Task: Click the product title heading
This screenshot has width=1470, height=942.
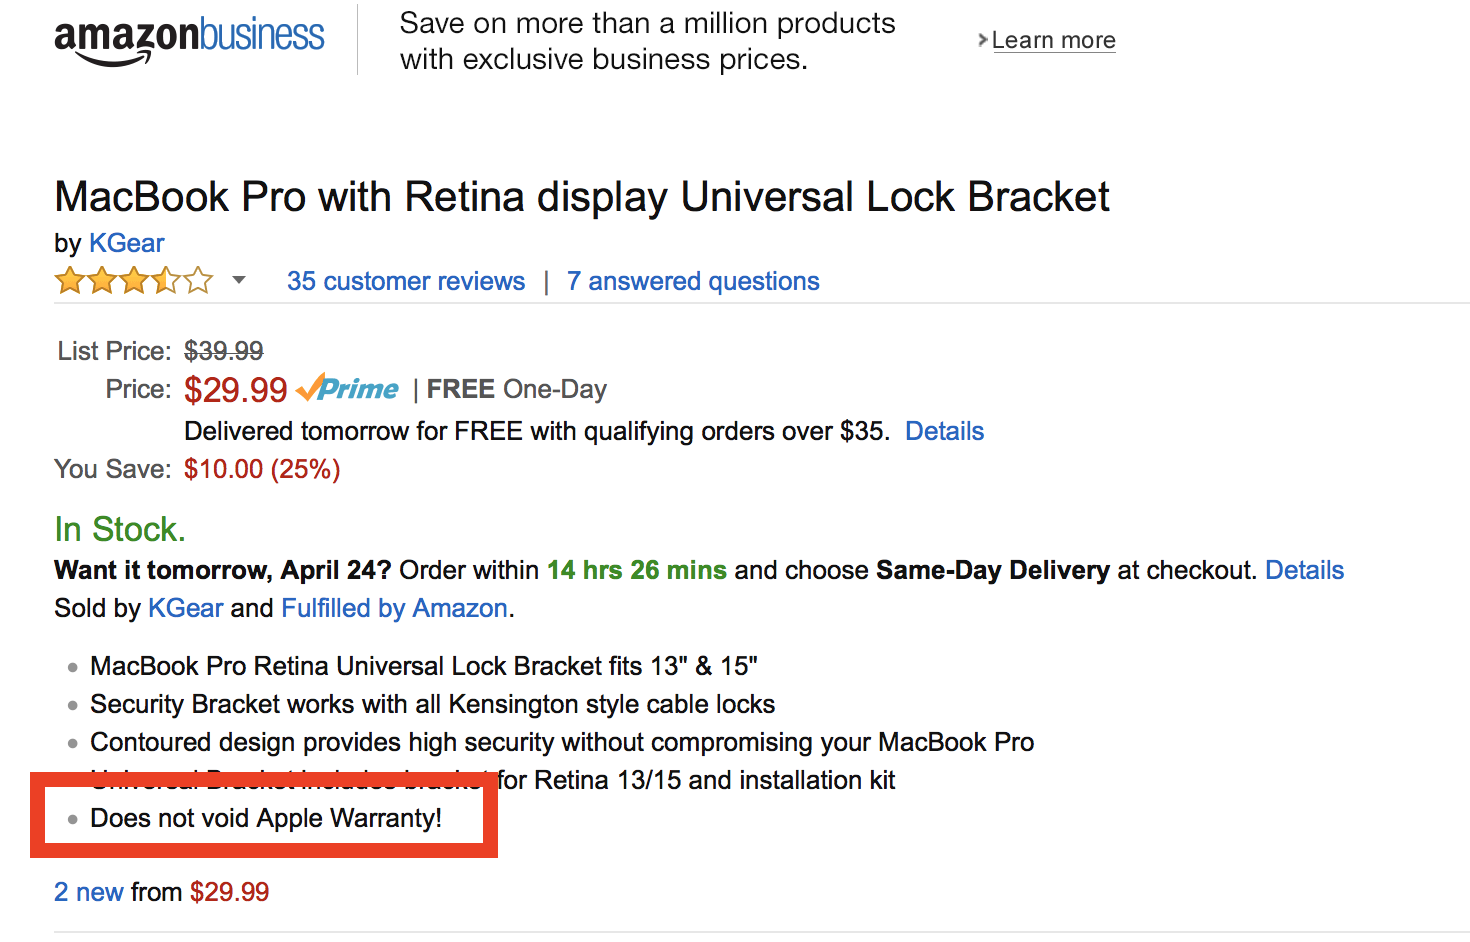Action: (582, 197)
